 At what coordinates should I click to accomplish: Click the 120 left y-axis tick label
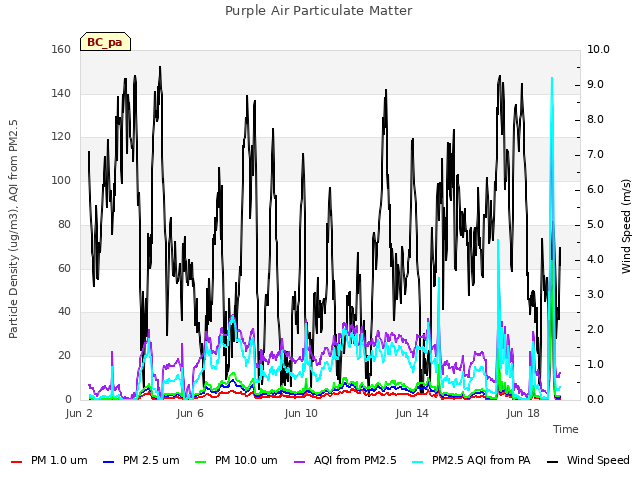click(x=61, y=137)
